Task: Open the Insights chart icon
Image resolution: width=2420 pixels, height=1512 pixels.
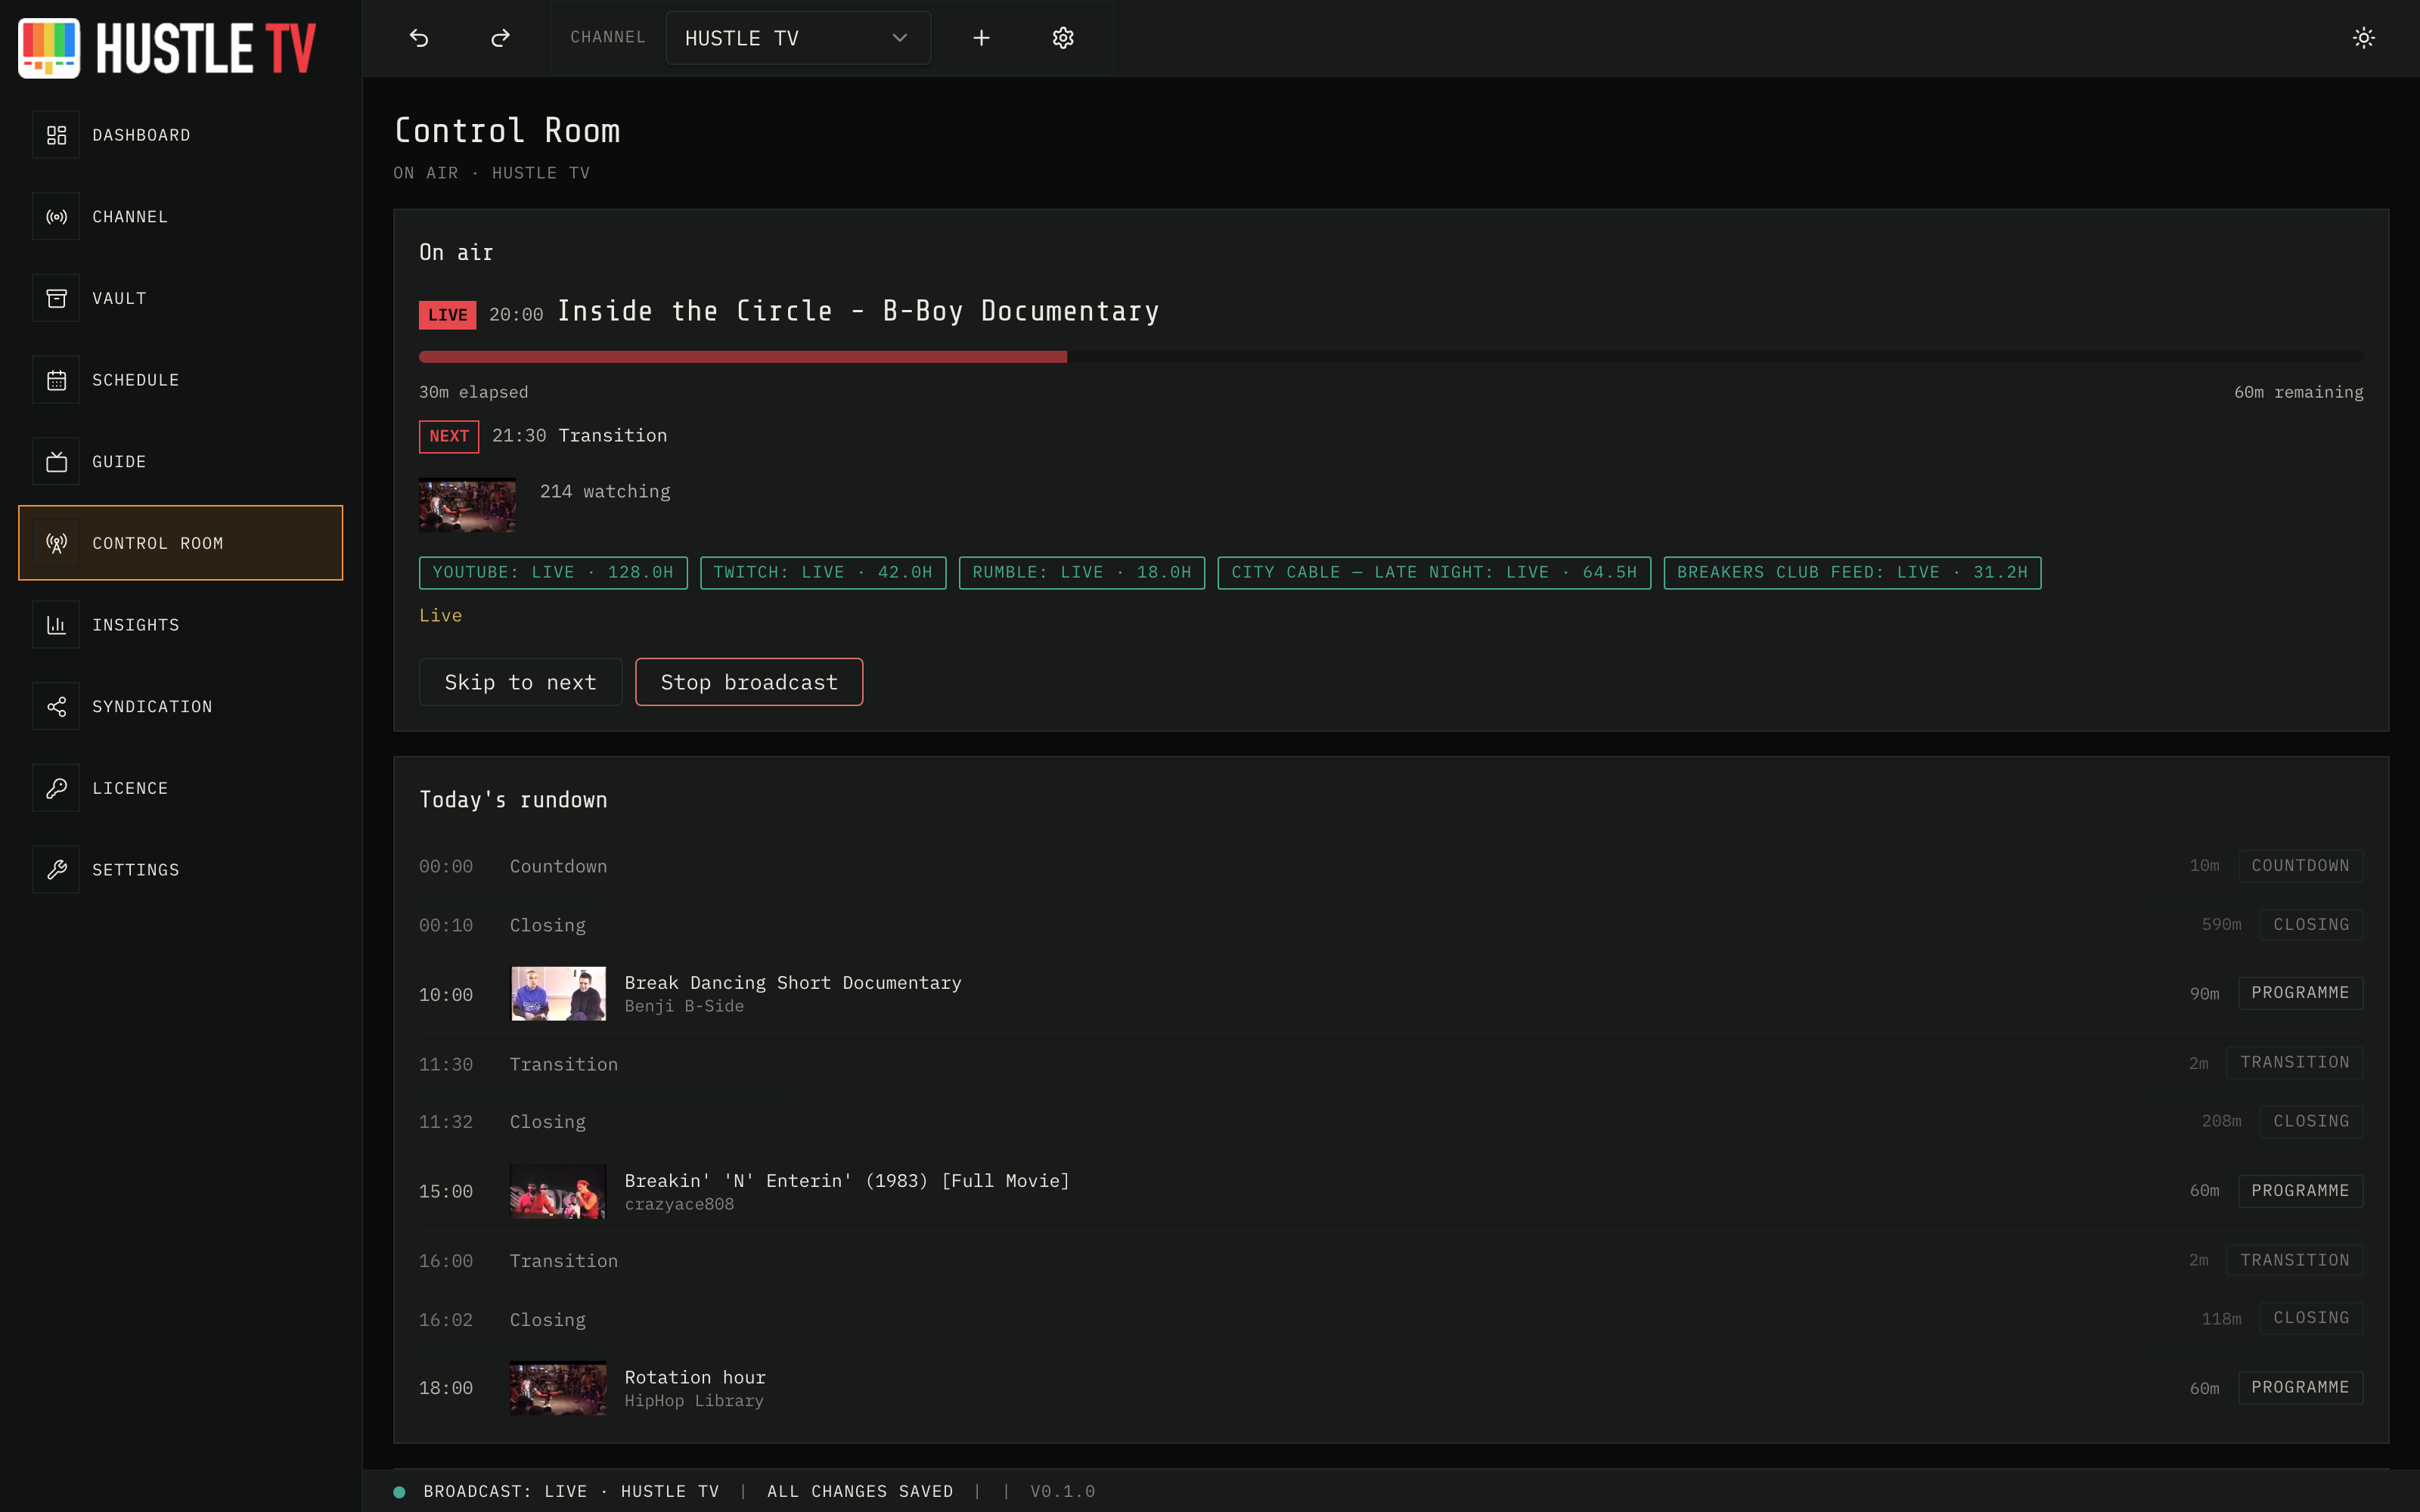Action: click(x=56, y=625)
